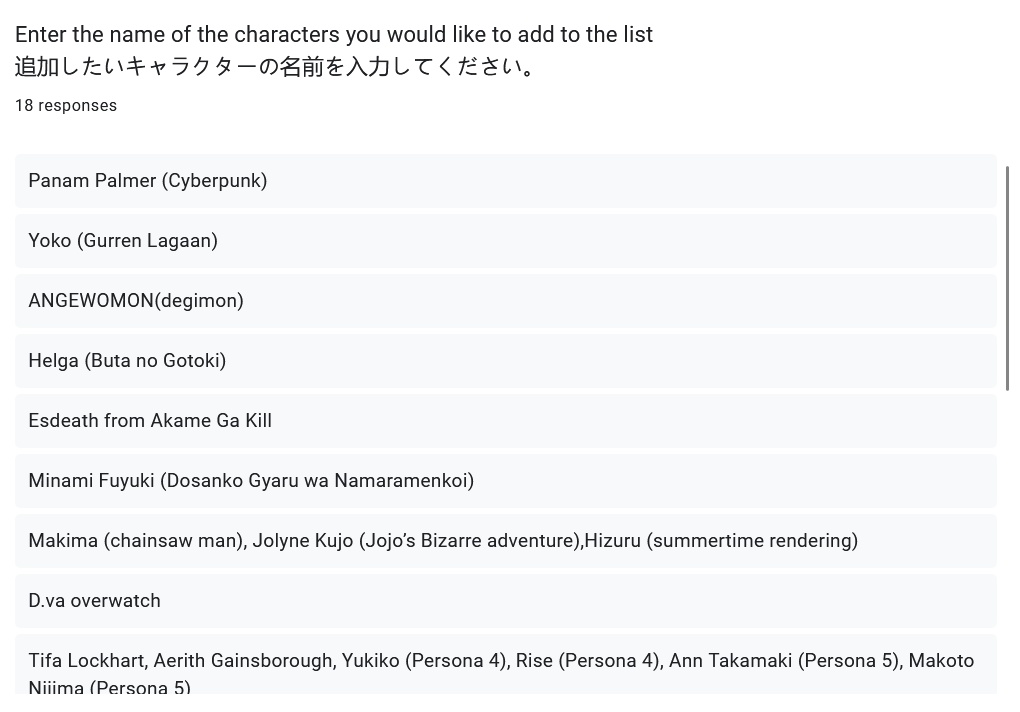Click the Yukiko (Persona 4) text
1020x712 pixels.
424,661
